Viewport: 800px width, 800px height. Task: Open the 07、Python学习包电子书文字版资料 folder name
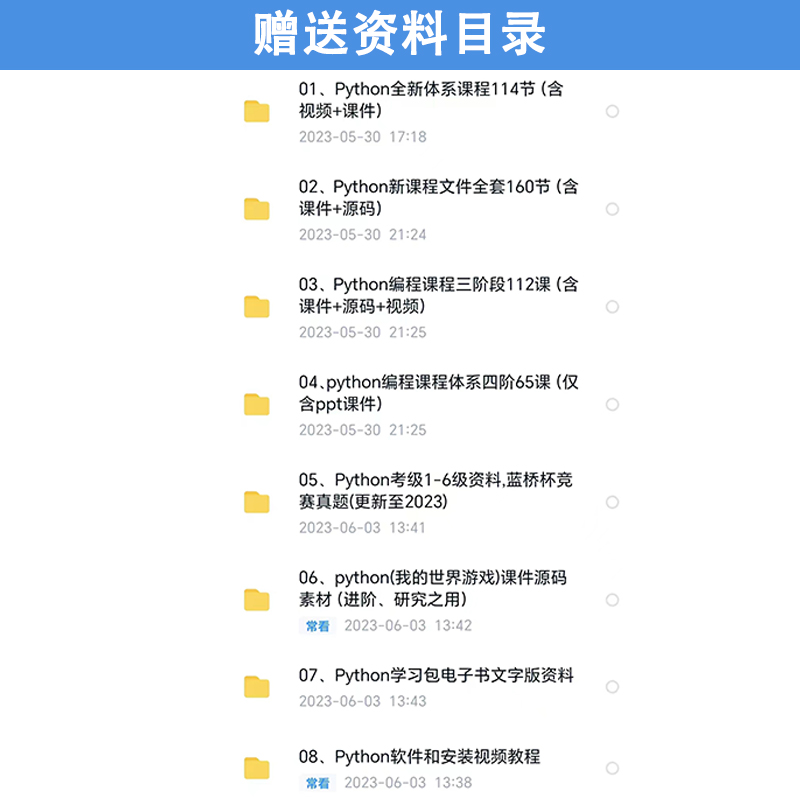point(436,676)
